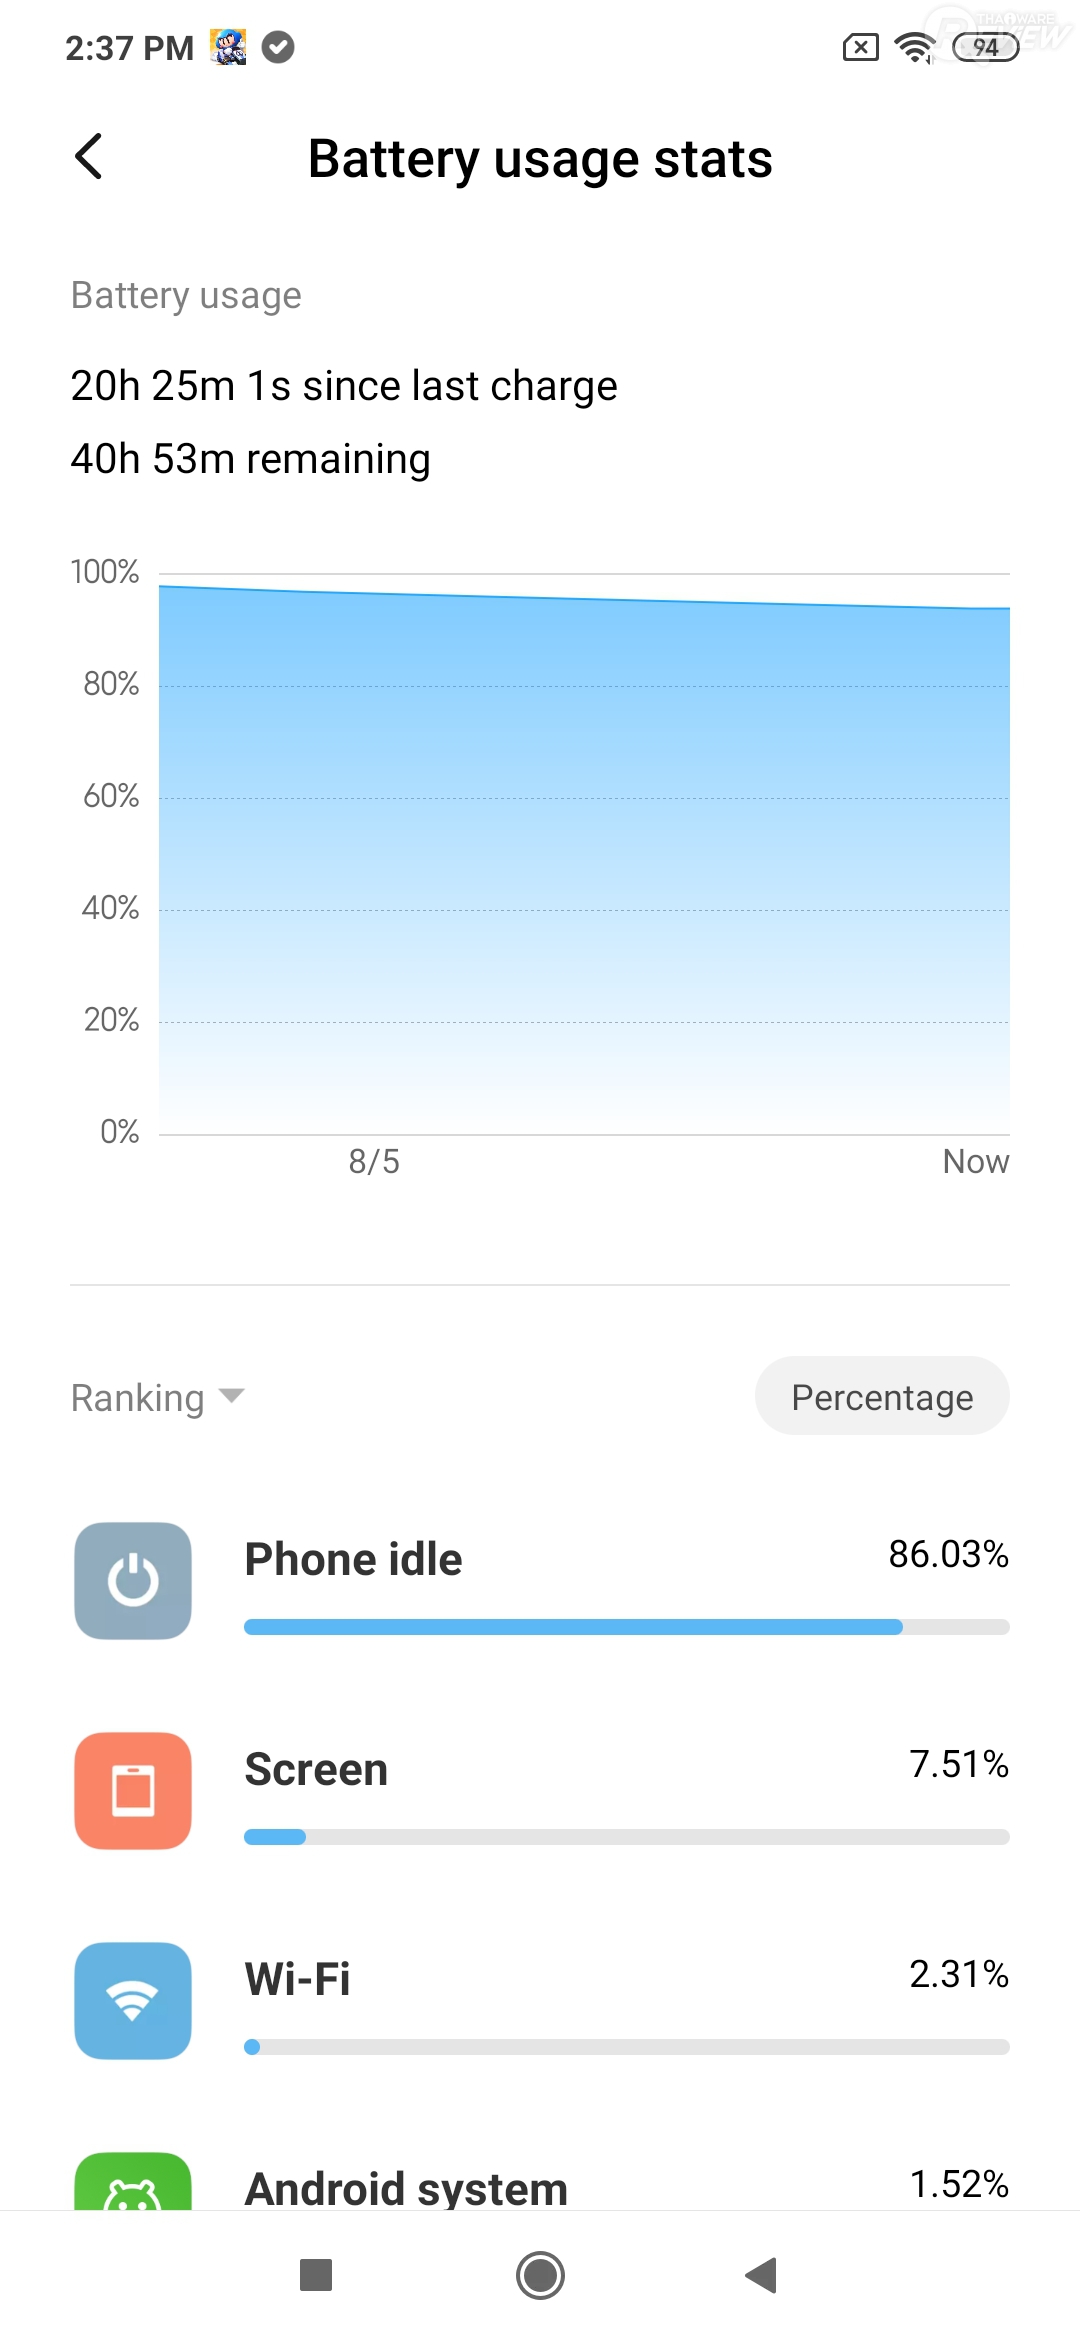Image resolution: width=1080 pixels, height=2340 pixels.
Task: Expand the Ranking dropdown
Action: point(138,1397)
